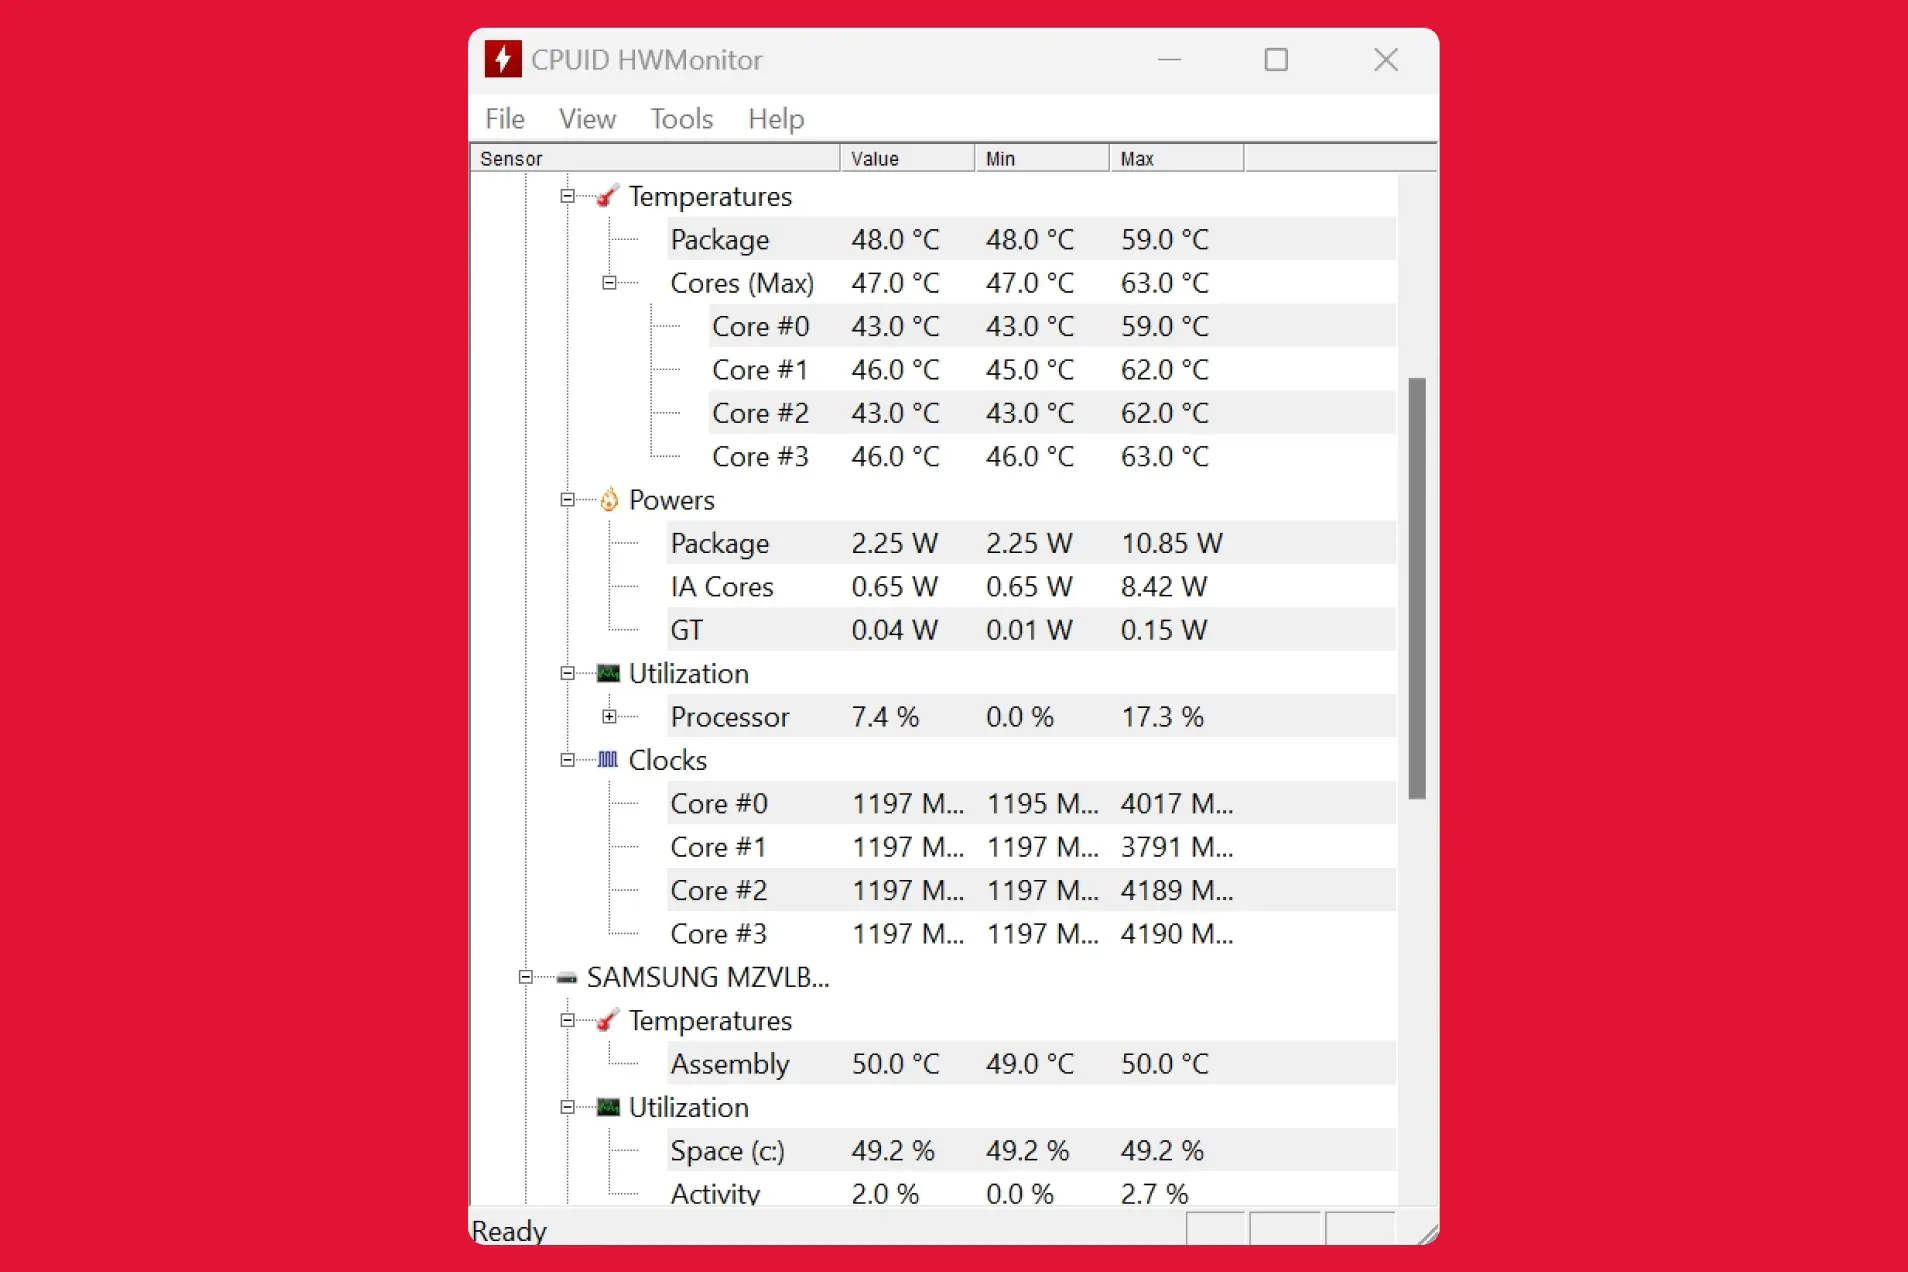Image resolution: width=1908 pixels, height=1272 pixels.
Task: Click the vertical scrollbar thumb
Action: coord(1416,588)
